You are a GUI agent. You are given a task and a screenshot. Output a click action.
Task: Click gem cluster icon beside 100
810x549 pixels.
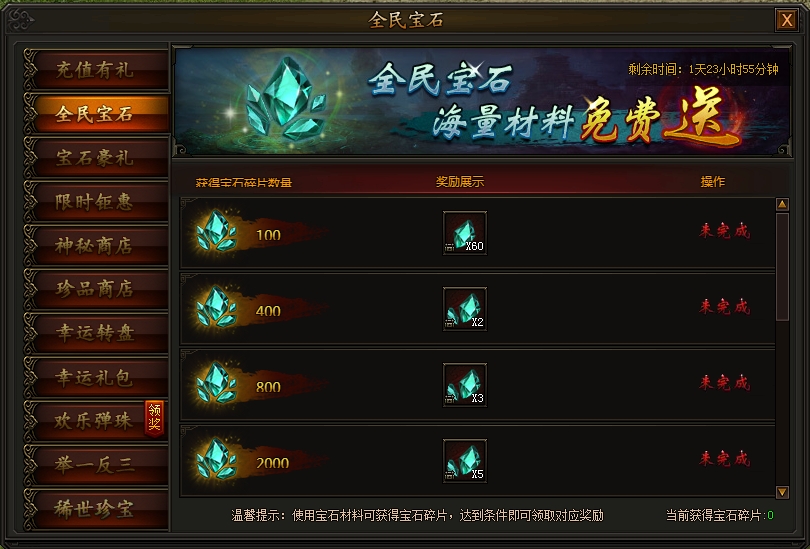click(217, 230)
